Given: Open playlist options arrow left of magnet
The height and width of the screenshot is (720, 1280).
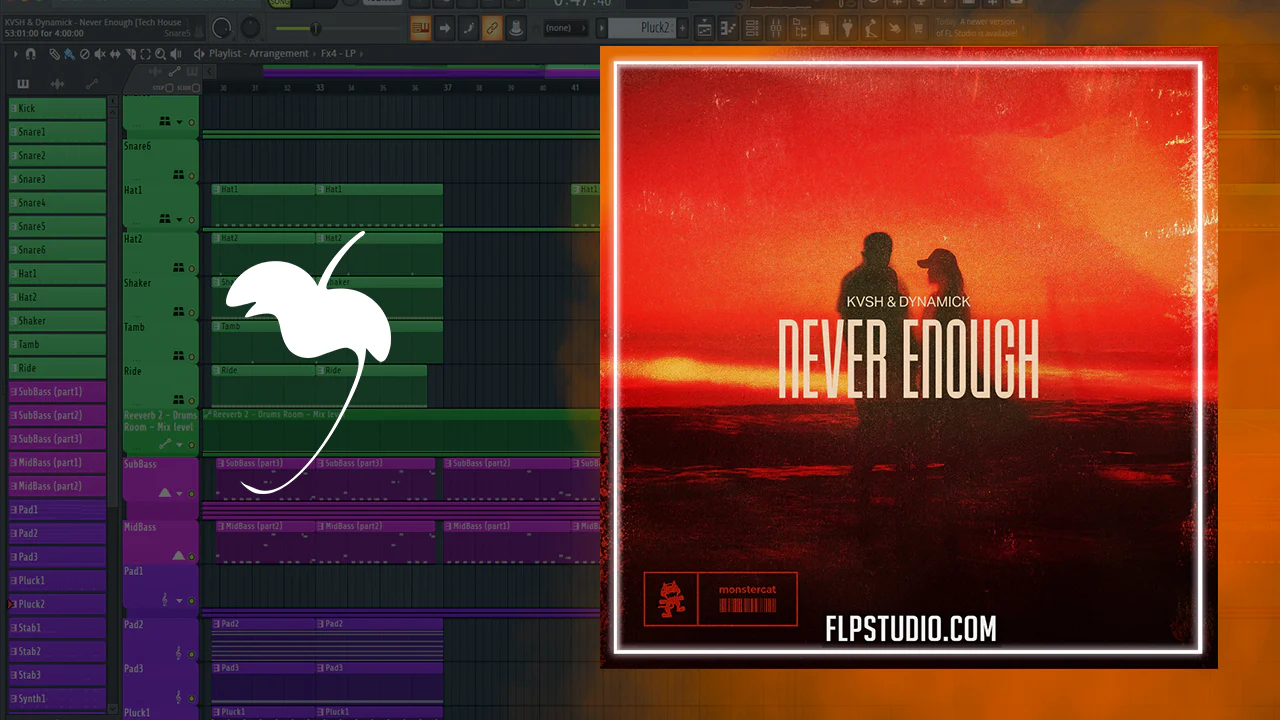Looking at the screenshot, I should coord(14,53).
